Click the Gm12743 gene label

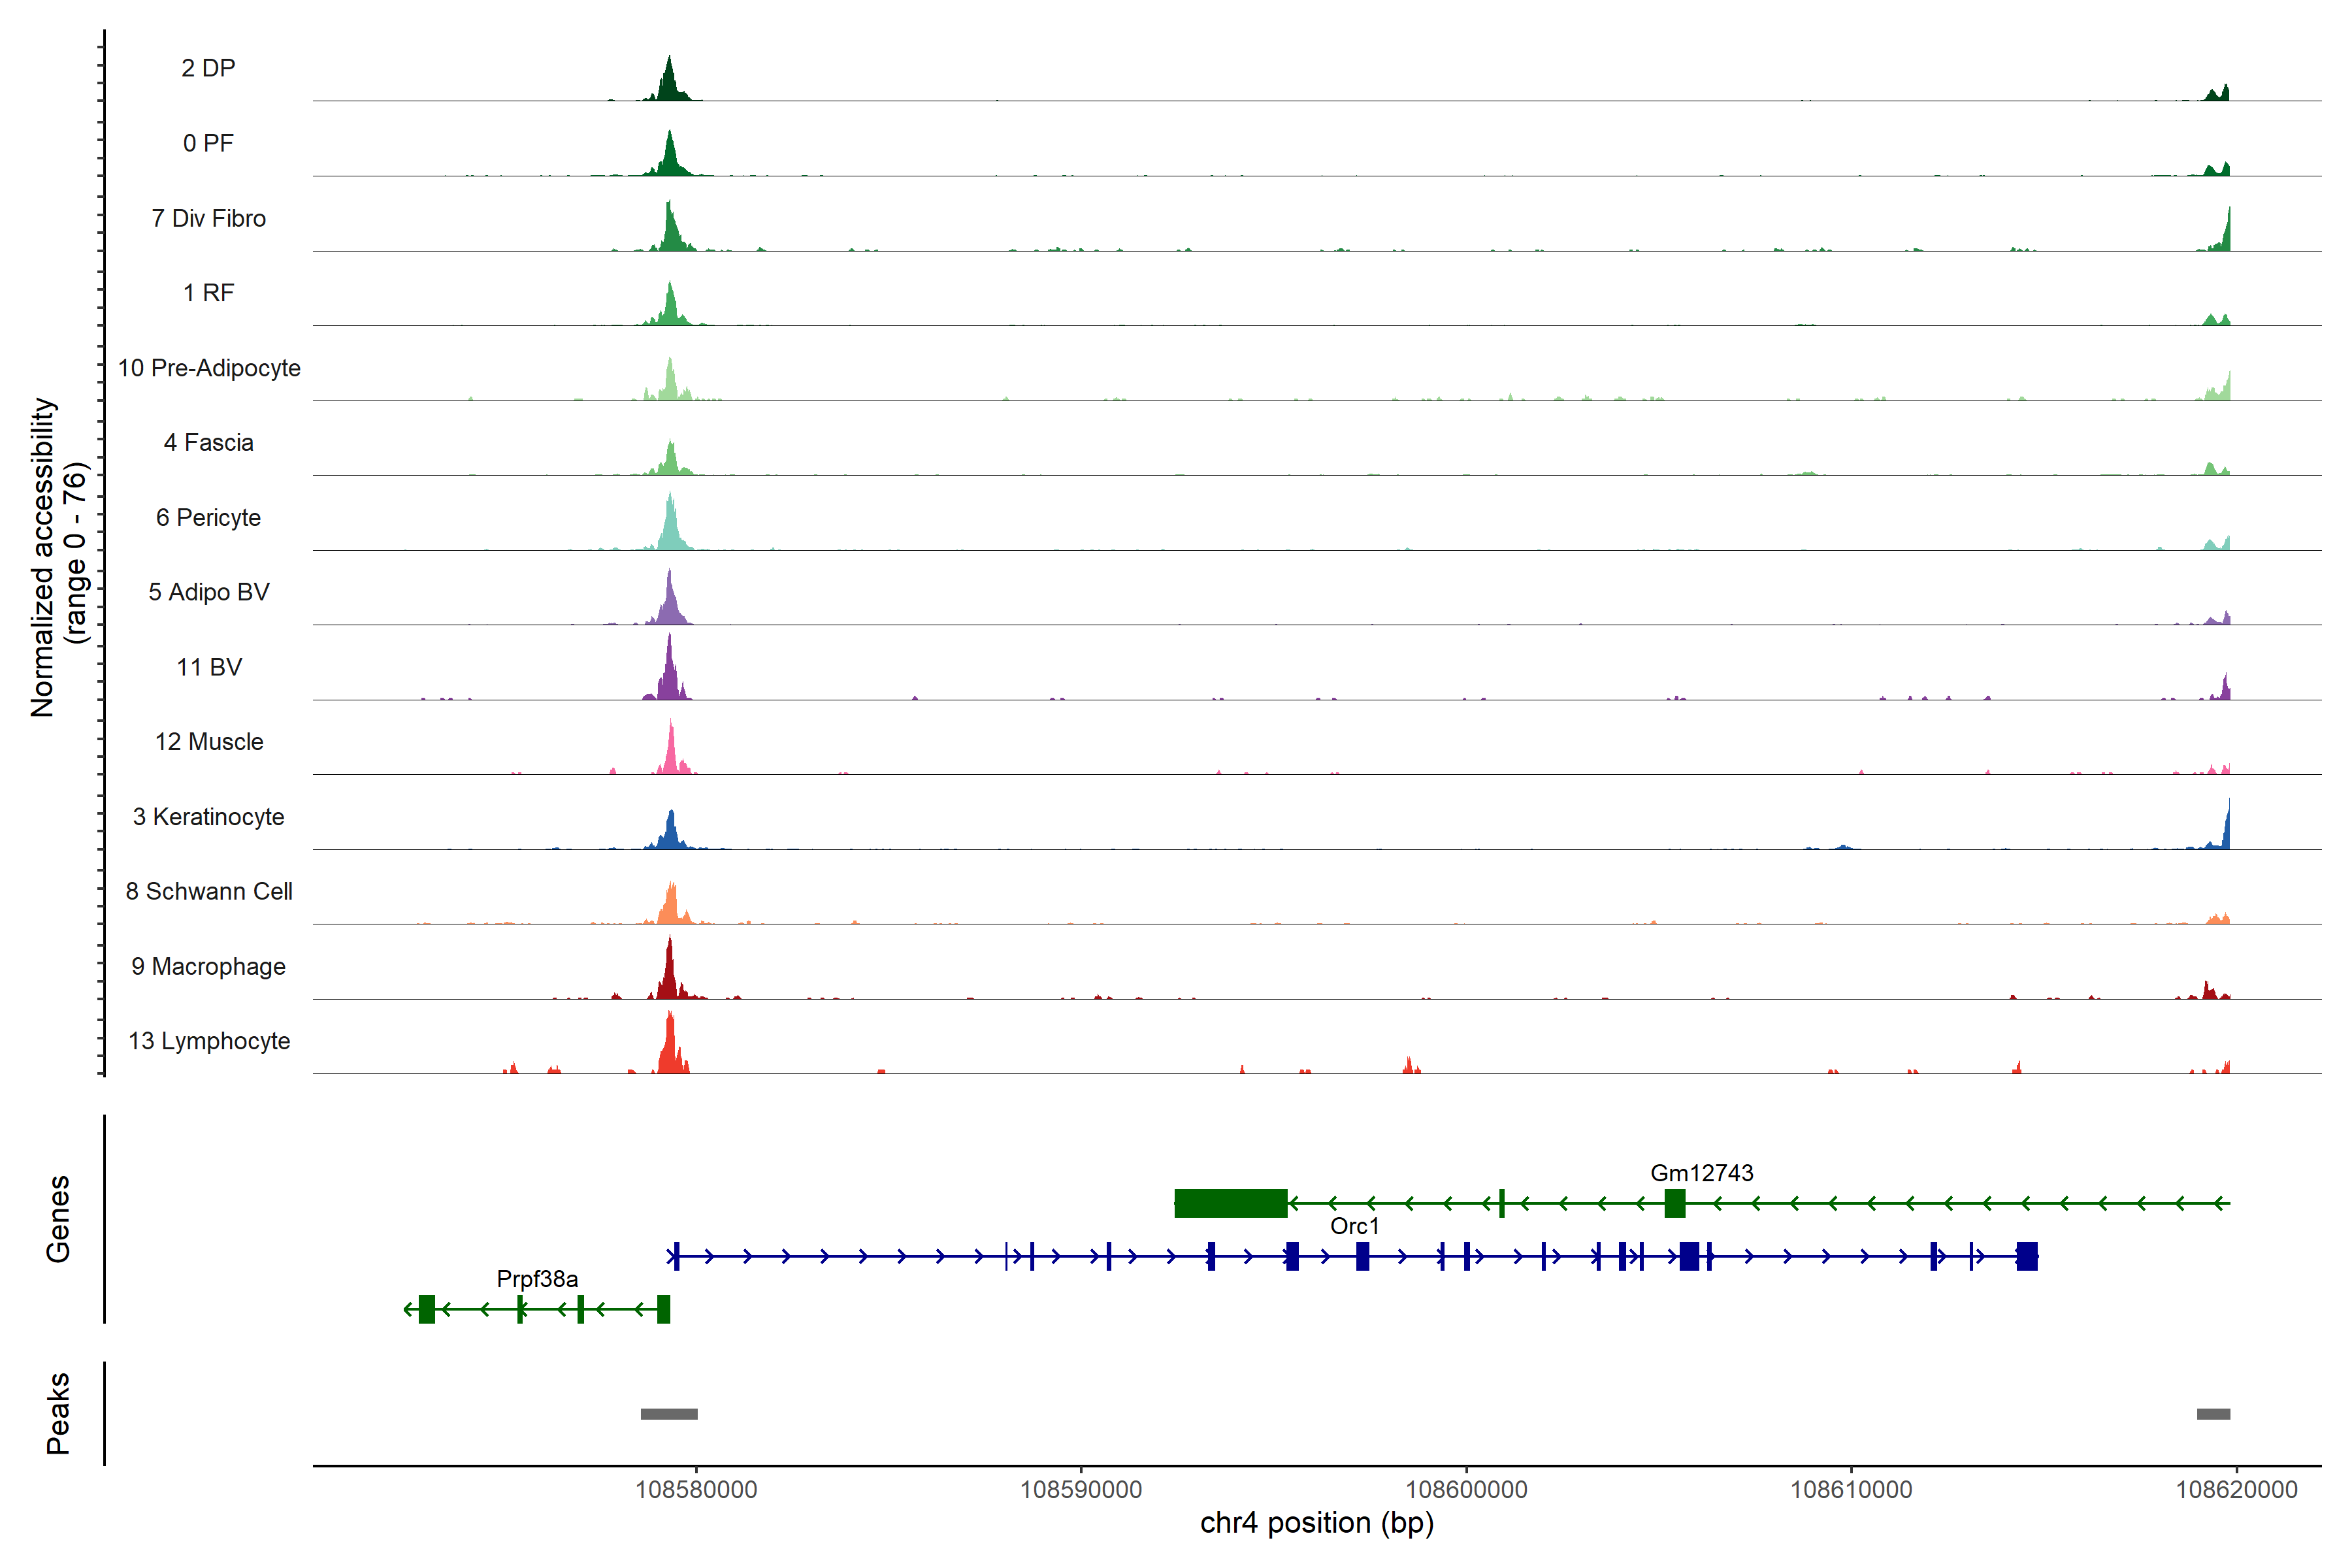tap(1701, 1173)
